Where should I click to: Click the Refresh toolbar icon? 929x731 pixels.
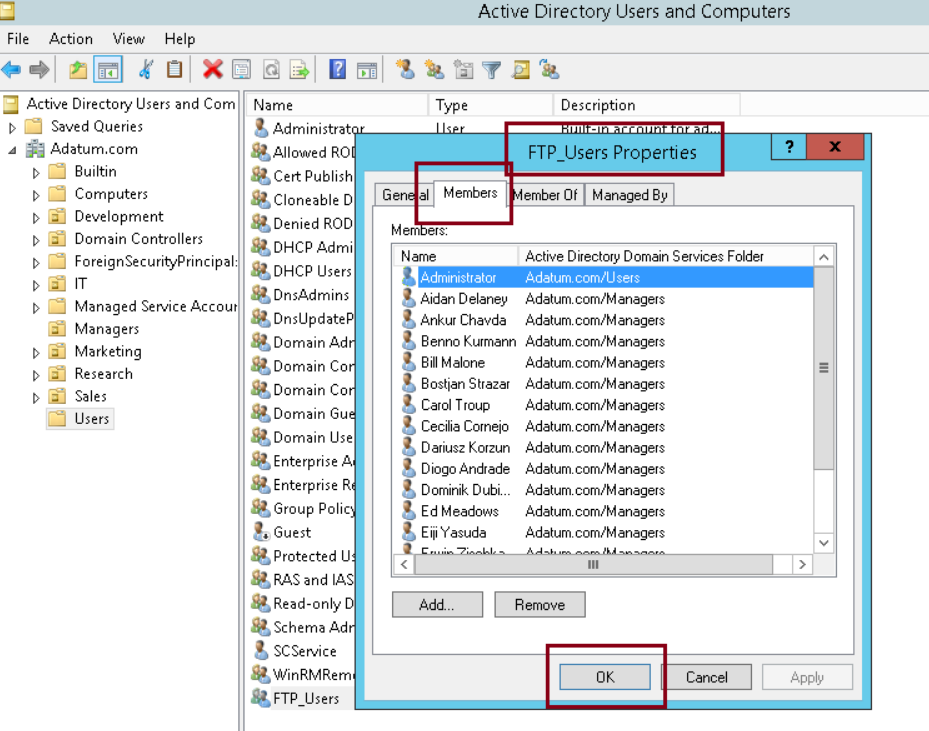tap(271, 70)
